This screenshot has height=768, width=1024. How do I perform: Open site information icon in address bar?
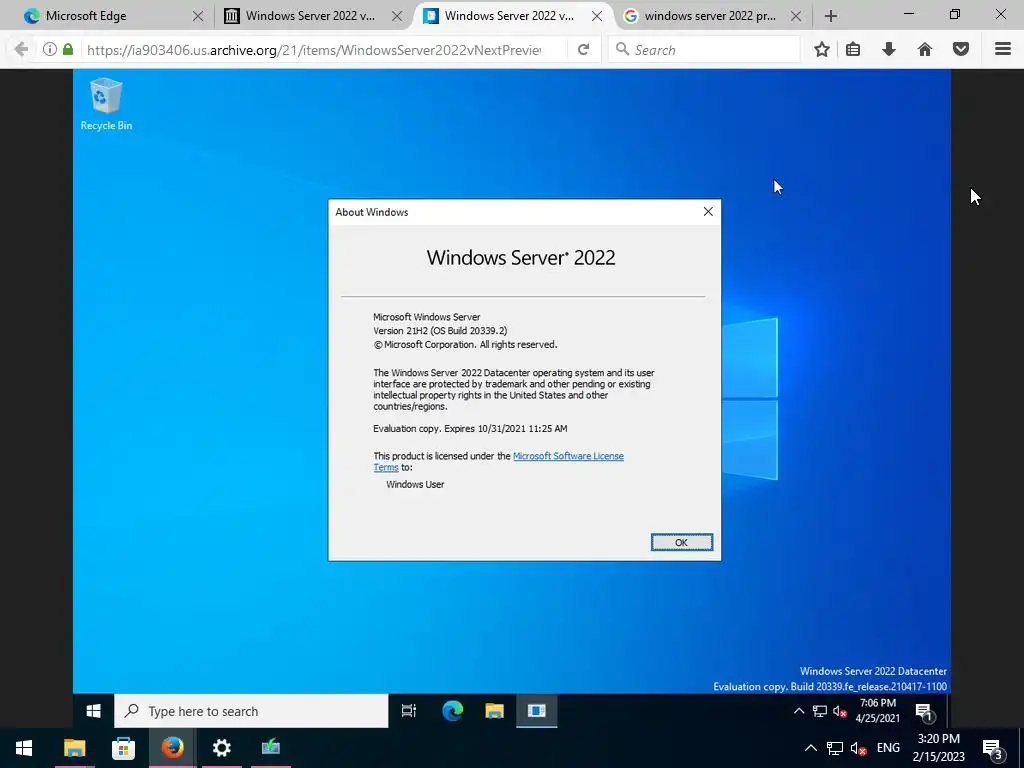click(50, 49)
